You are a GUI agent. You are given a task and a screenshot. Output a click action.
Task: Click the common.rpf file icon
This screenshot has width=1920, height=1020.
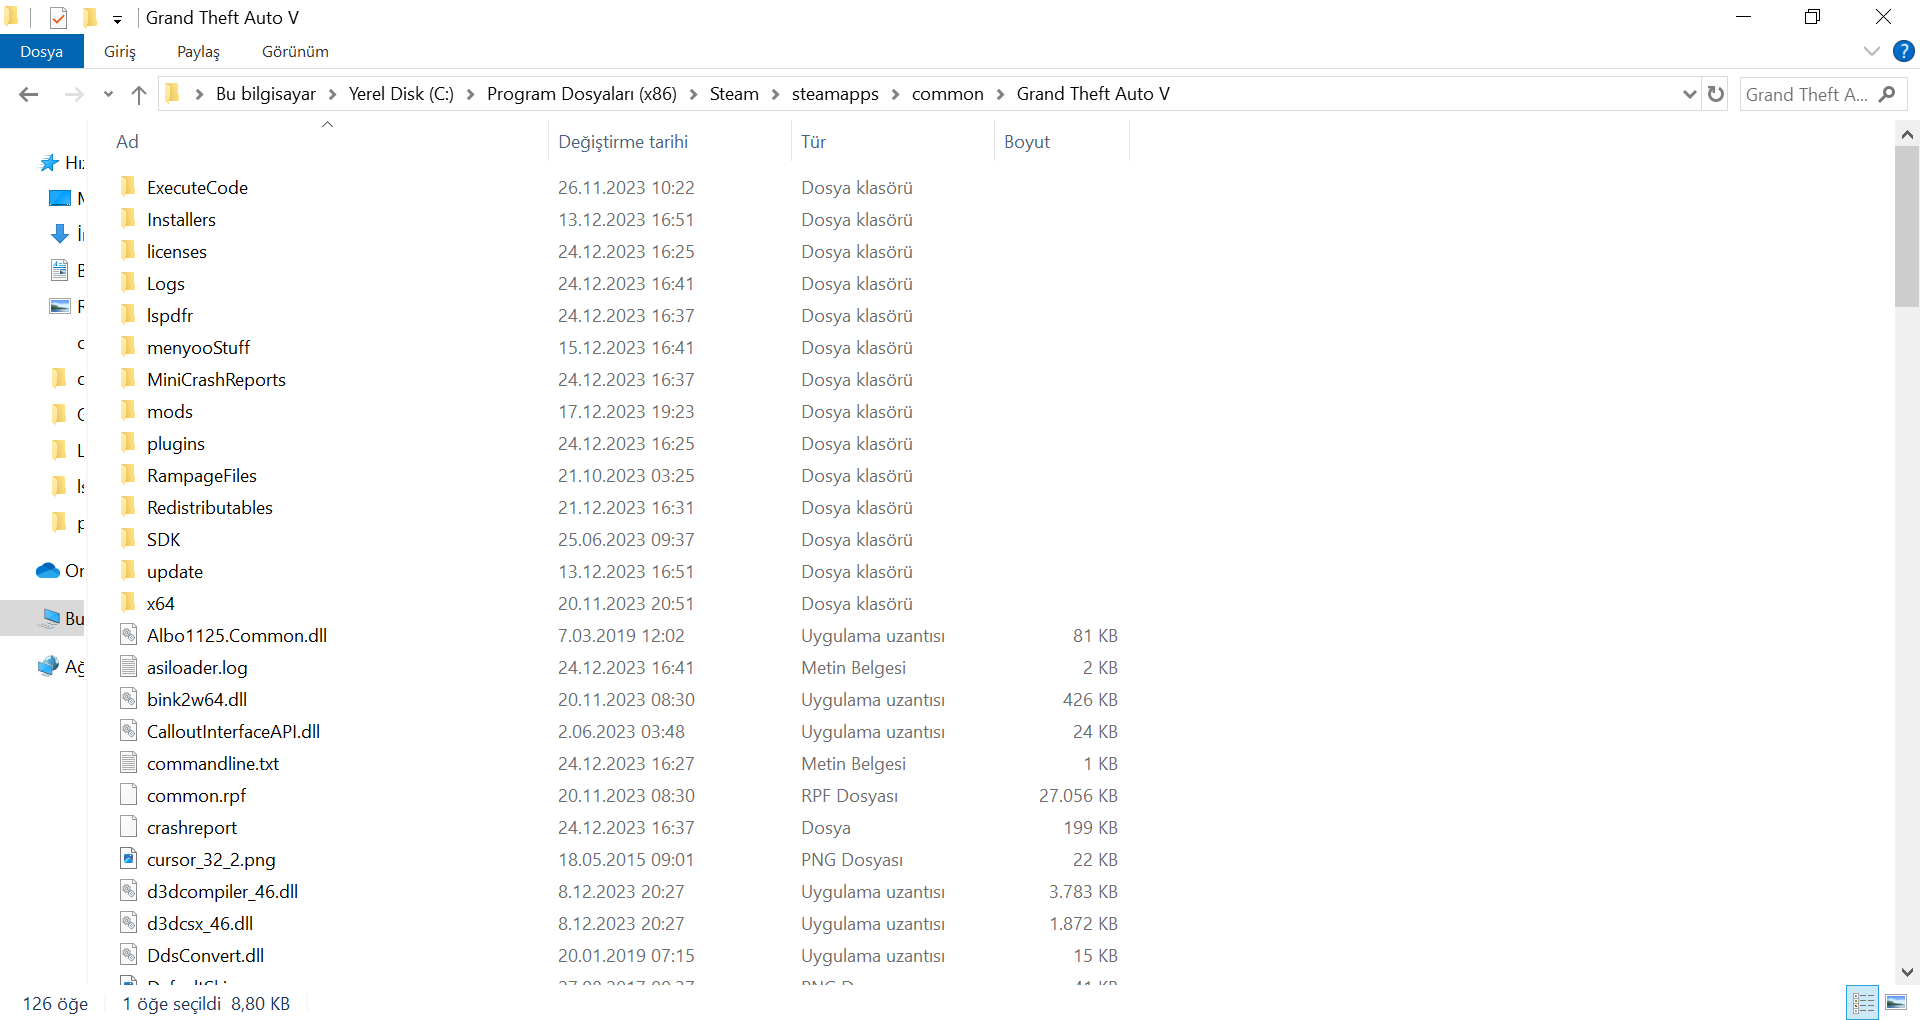pos(128,795)
